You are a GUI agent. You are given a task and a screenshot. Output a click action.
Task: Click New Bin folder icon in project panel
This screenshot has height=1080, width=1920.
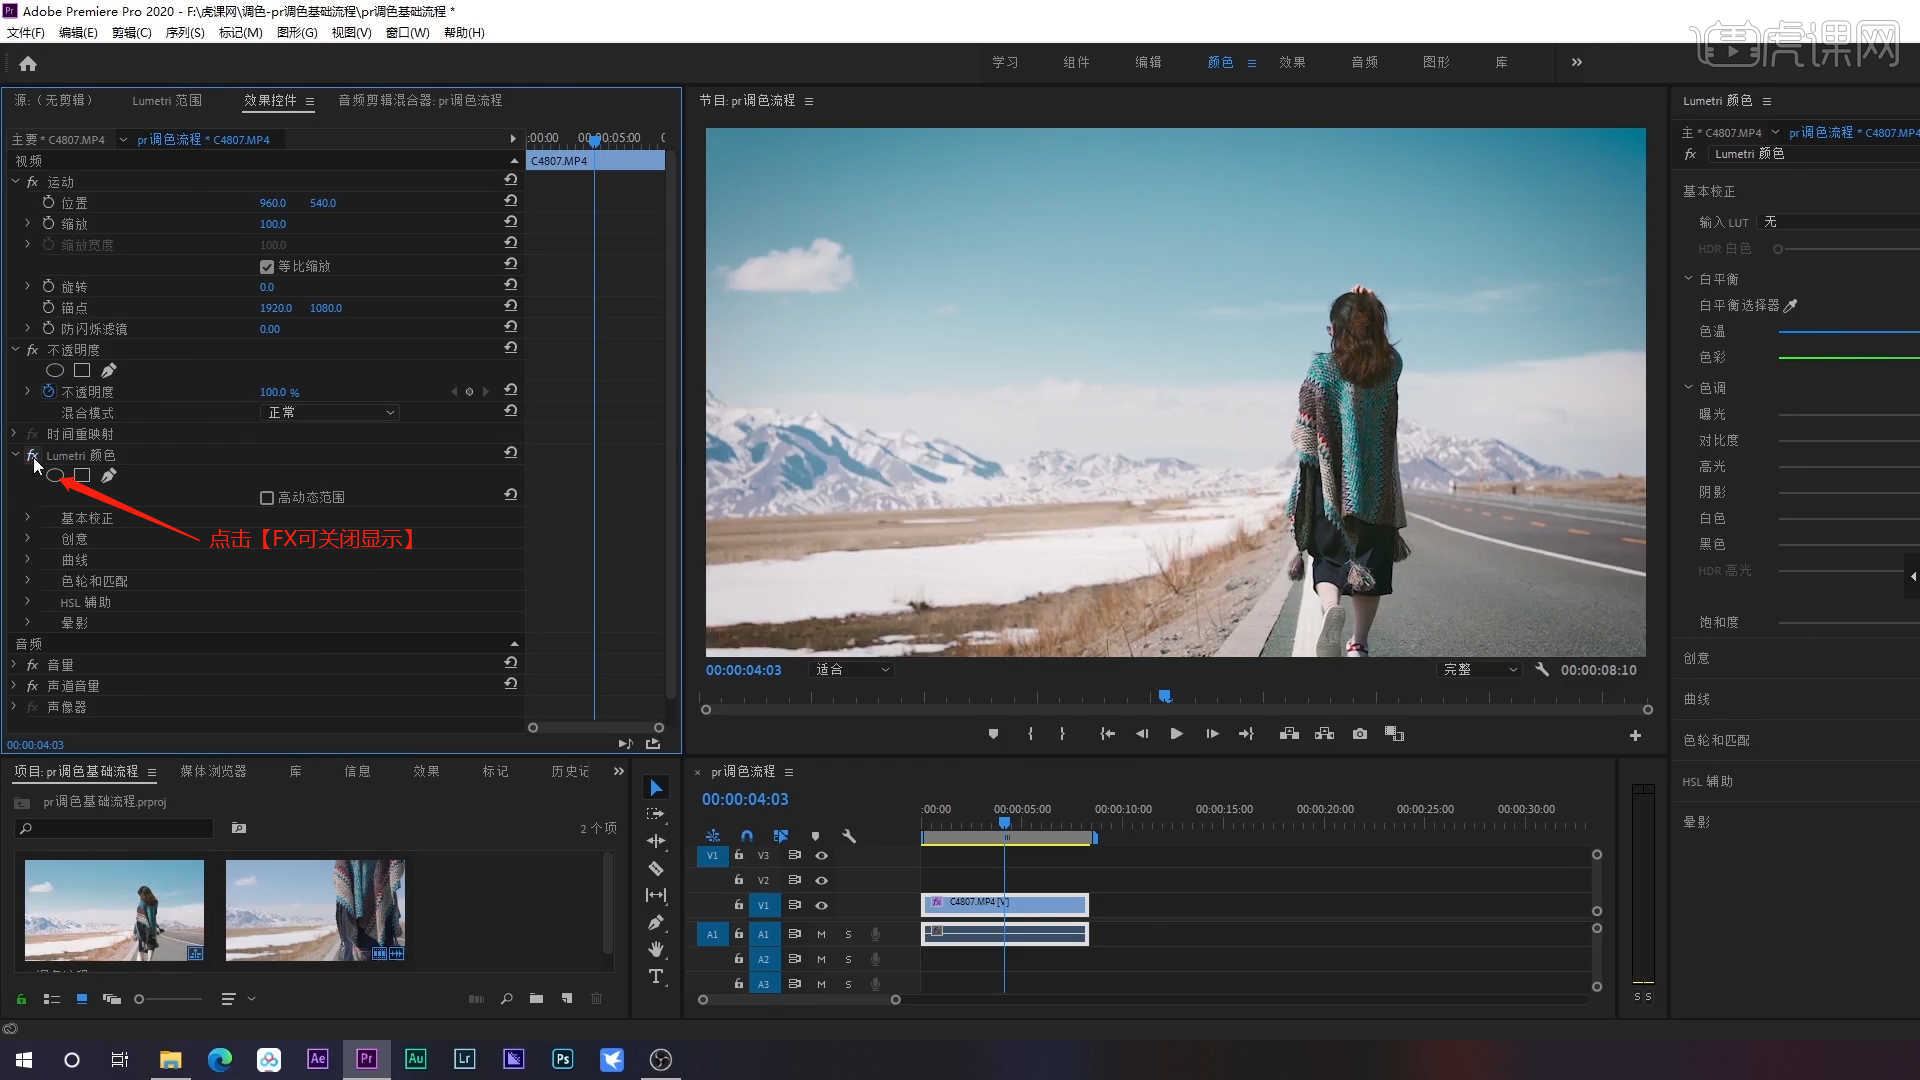click(x=536, y=999)
